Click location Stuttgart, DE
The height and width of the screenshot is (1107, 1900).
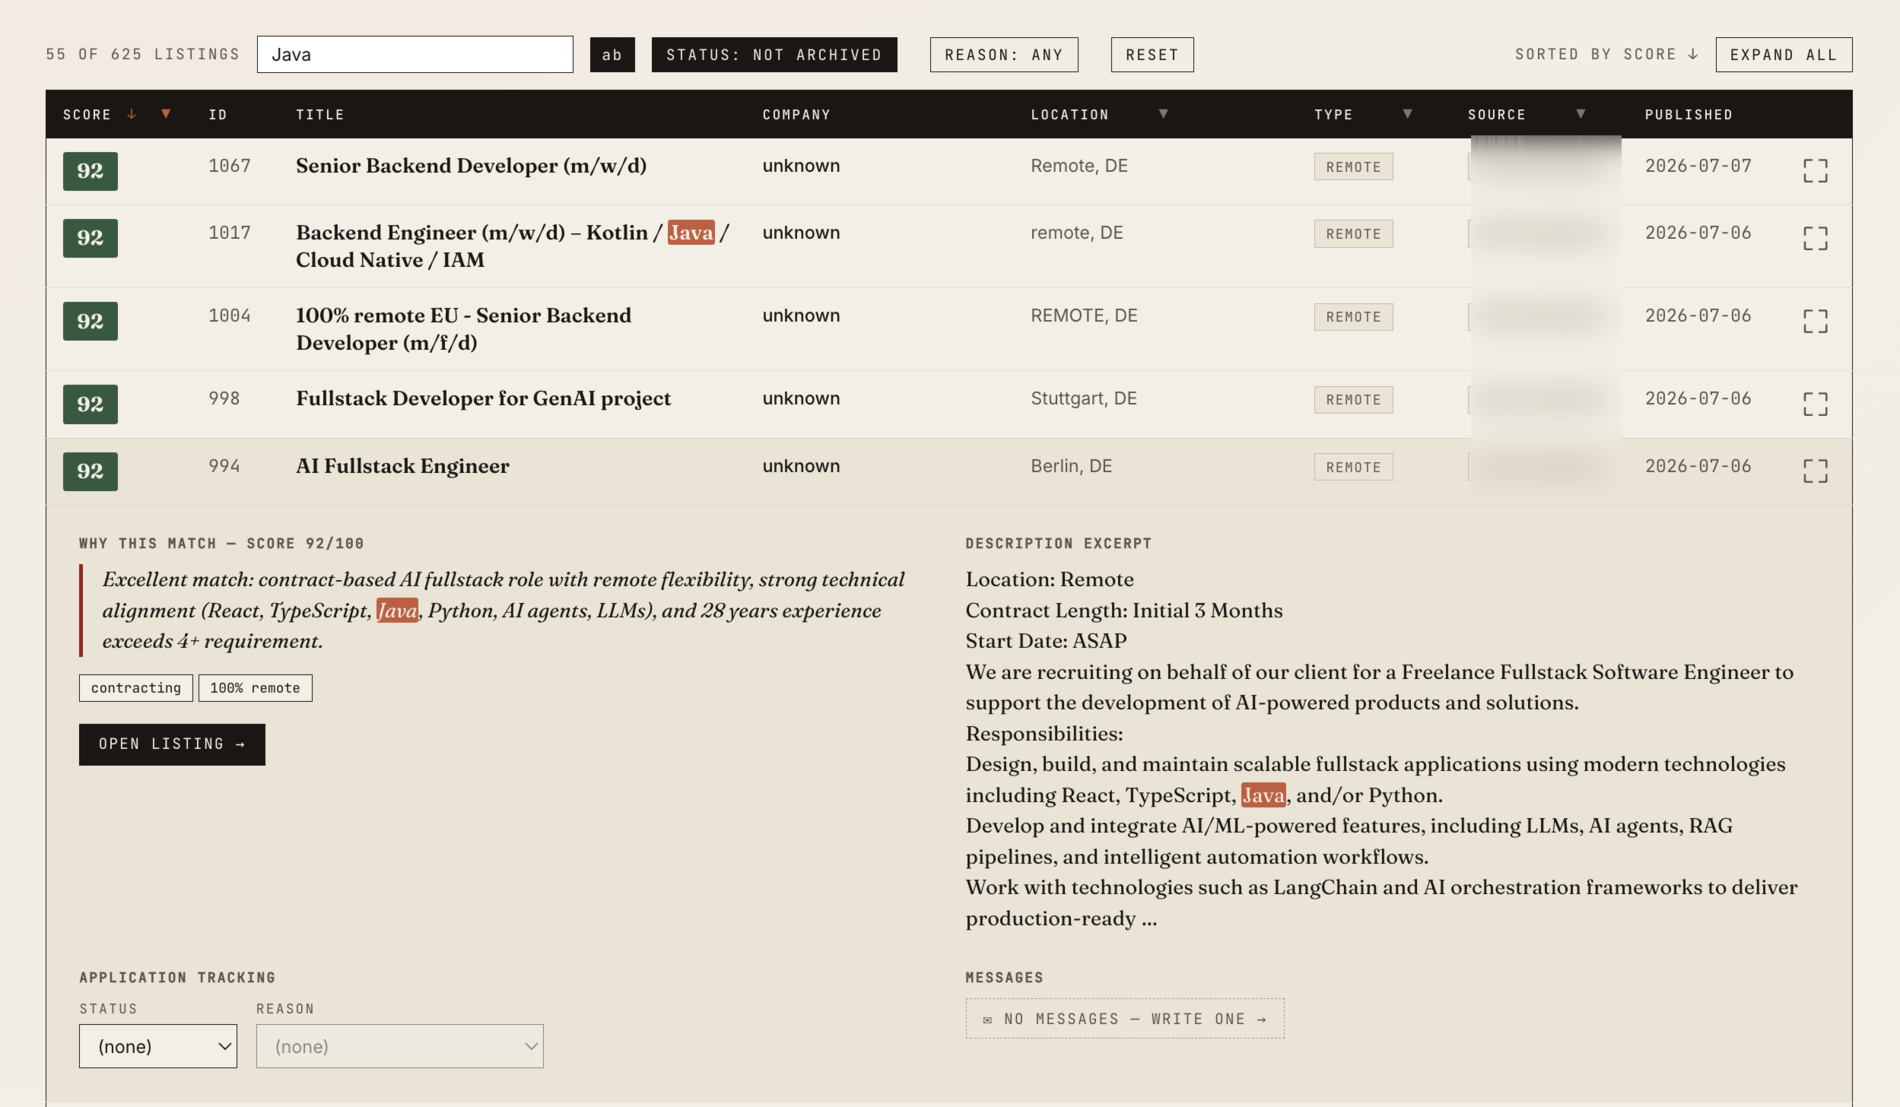pos(1083,398)
